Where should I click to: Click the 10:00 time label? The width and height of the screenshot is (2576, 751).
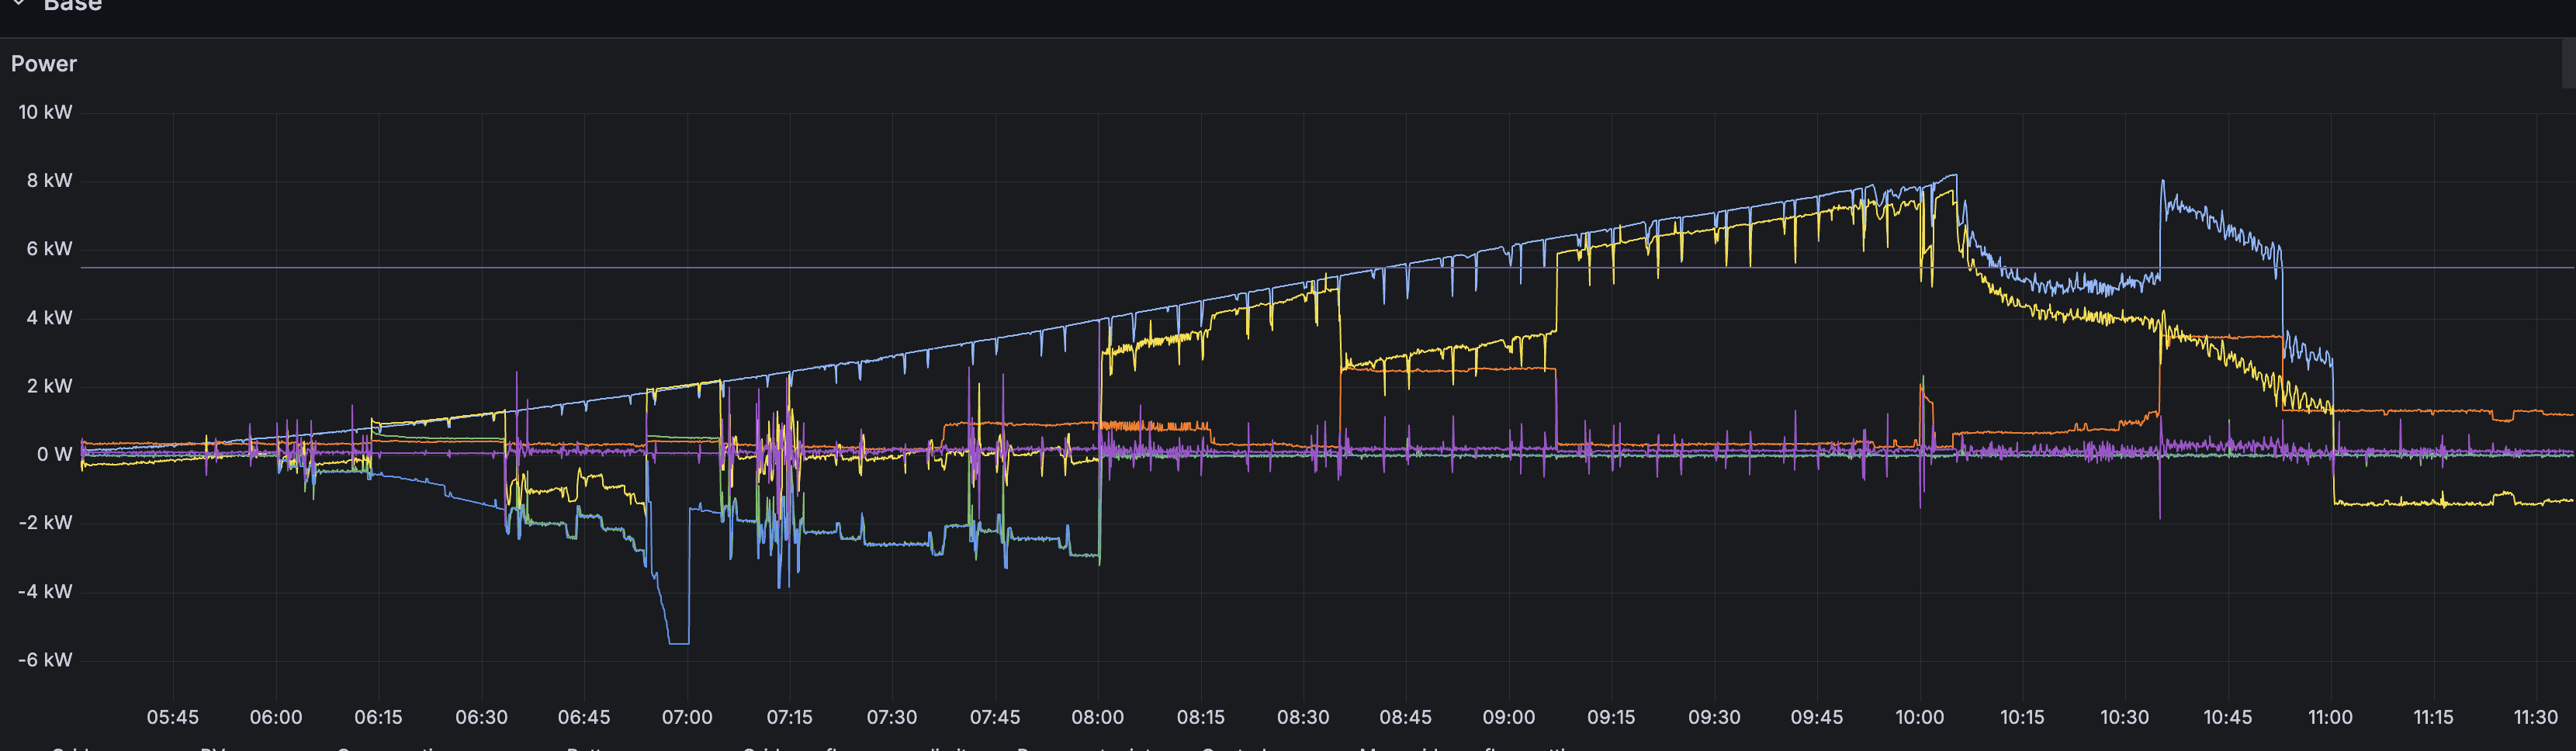point(1920,717)
